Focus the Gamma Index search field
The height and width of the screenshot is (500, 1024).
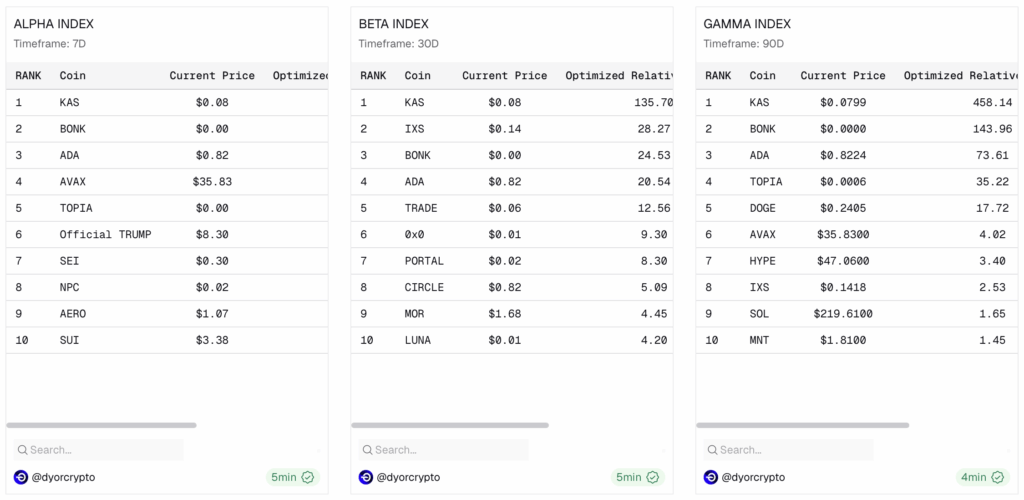[x=795, y=450]
